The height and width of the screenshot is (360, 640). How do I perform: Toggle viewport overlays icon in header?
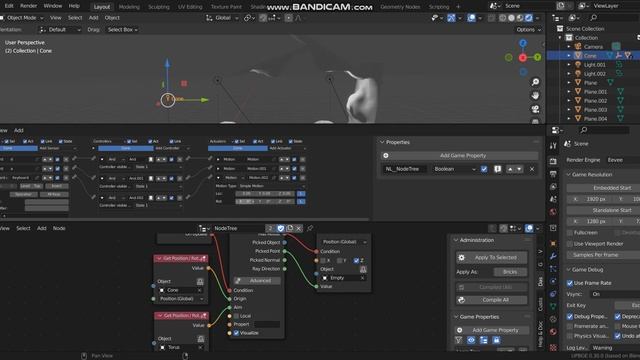(471, 18)
